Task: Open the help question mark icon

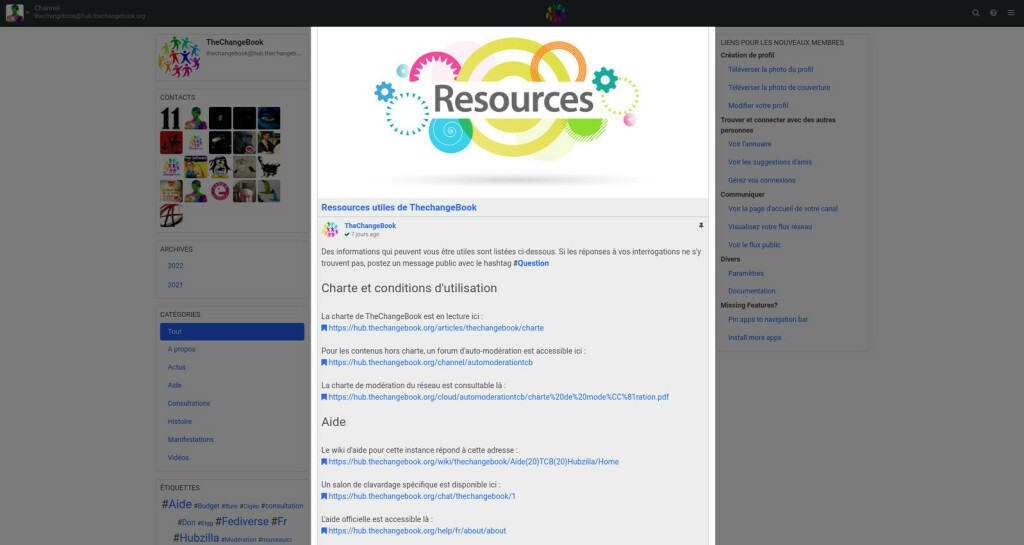Action: tap(993, 13)
